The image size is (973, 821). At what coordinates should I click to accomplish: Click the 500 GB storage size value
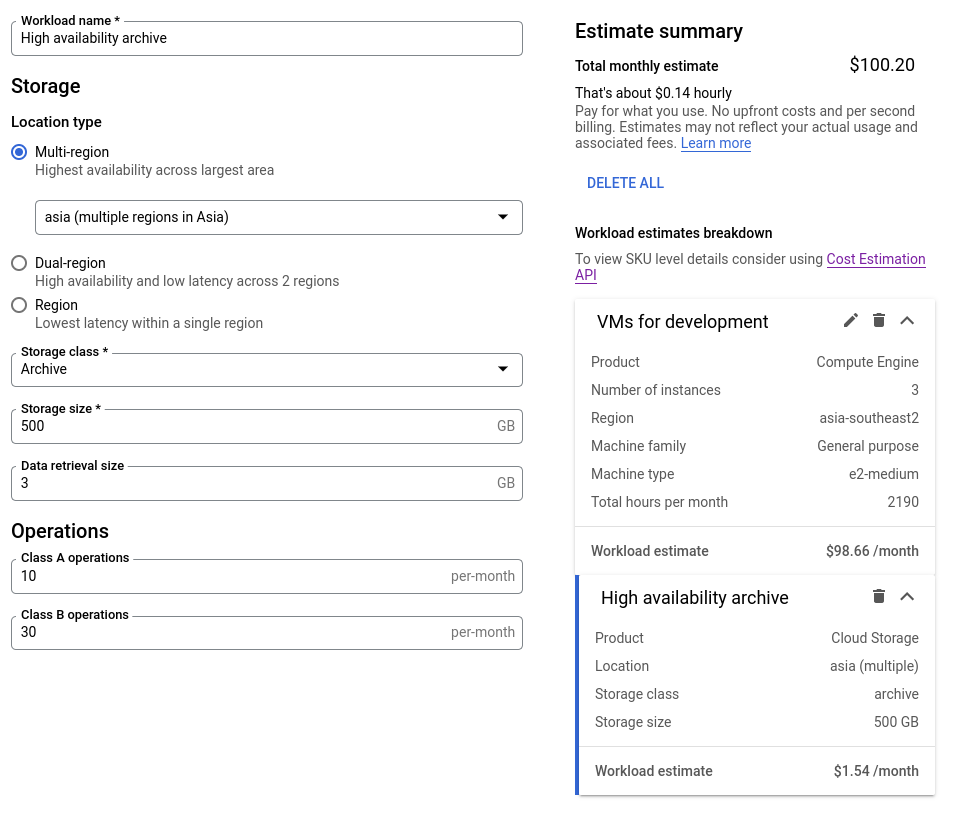(x=895, y=722)
